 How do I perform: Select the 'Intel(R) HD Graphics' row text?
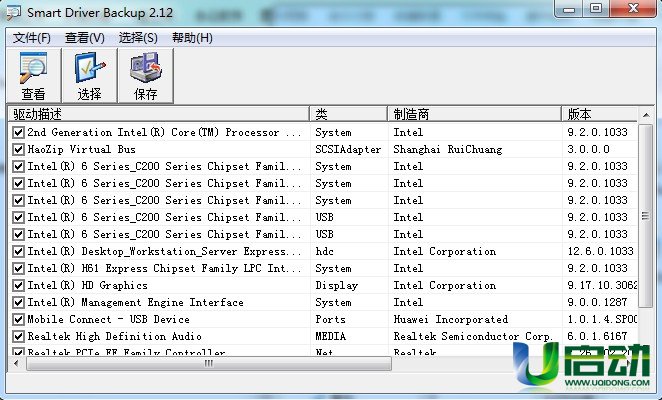87,285
